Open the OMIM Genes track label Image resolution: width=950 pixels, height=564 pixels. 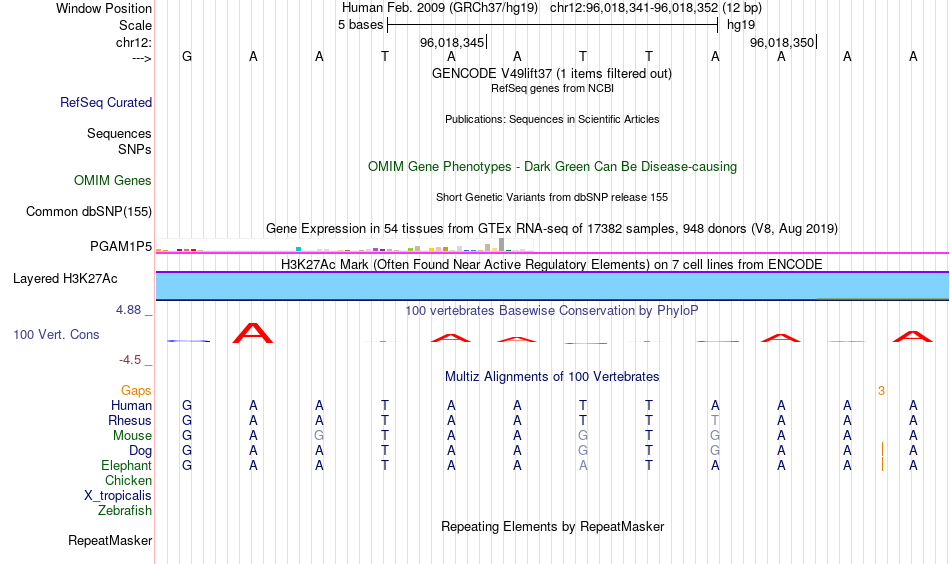point(113,181)
